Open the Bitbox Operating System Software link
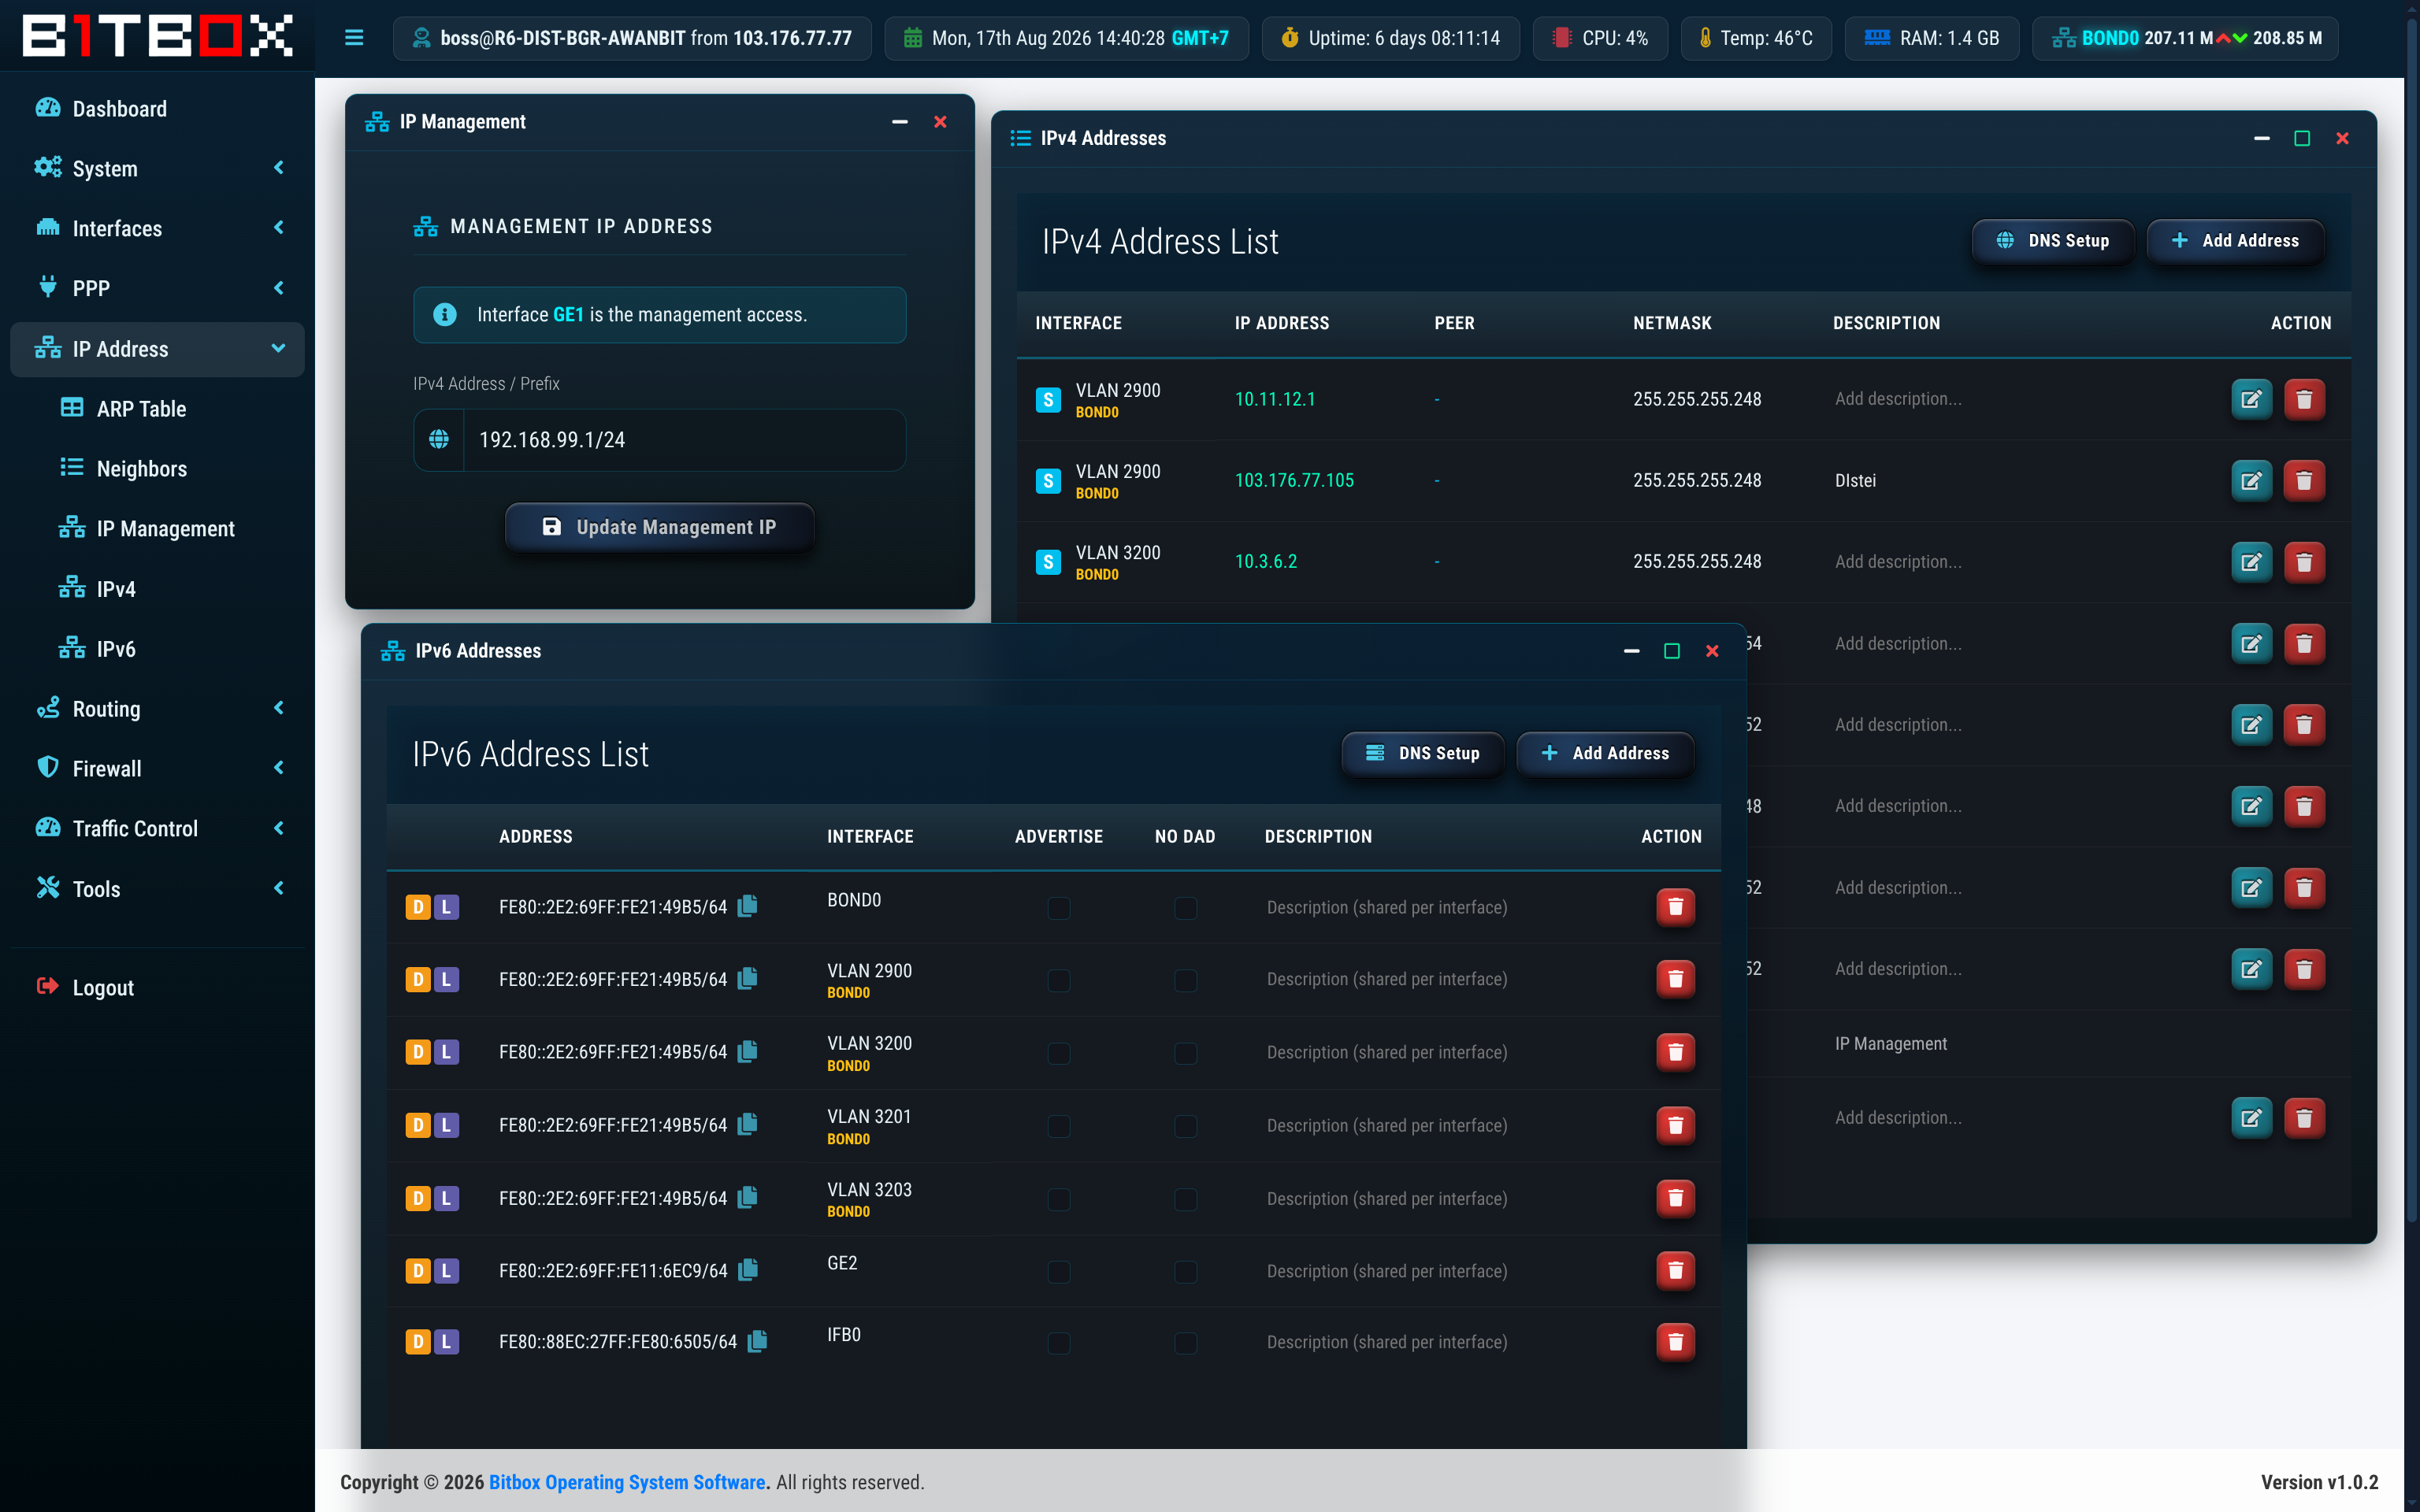The width and height of the screenshot is (2420, 1512). [x=627, y=1482]
